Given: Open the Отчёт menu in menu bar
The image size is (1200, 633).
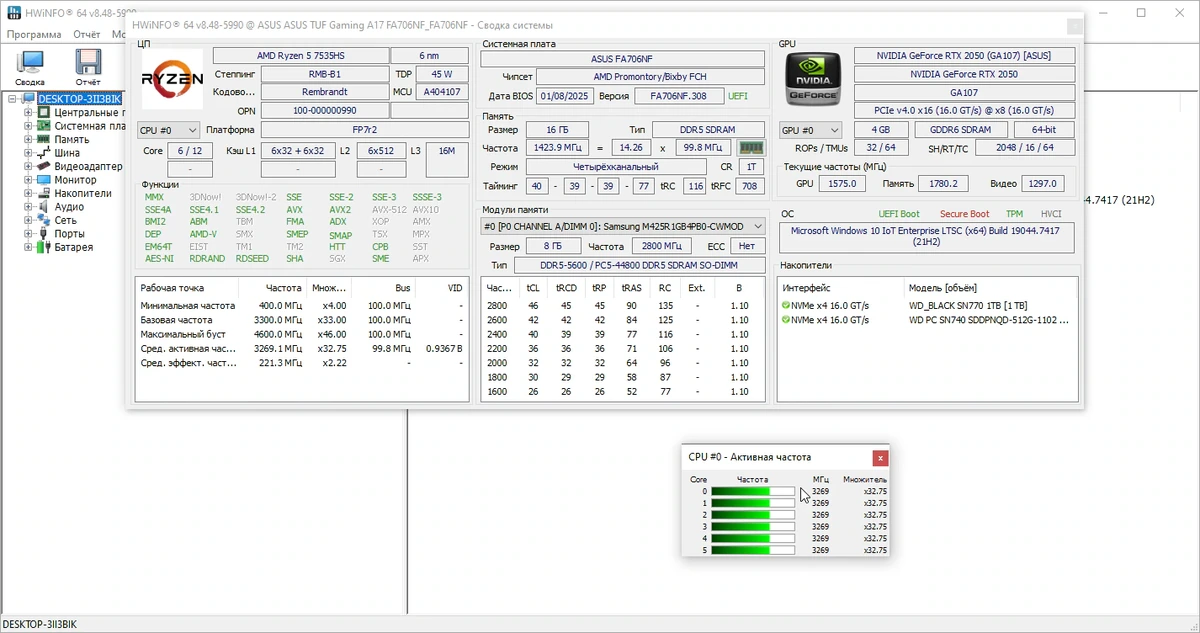Looking at the screenshot, I should pyautogui.click(x=86, y=34).
